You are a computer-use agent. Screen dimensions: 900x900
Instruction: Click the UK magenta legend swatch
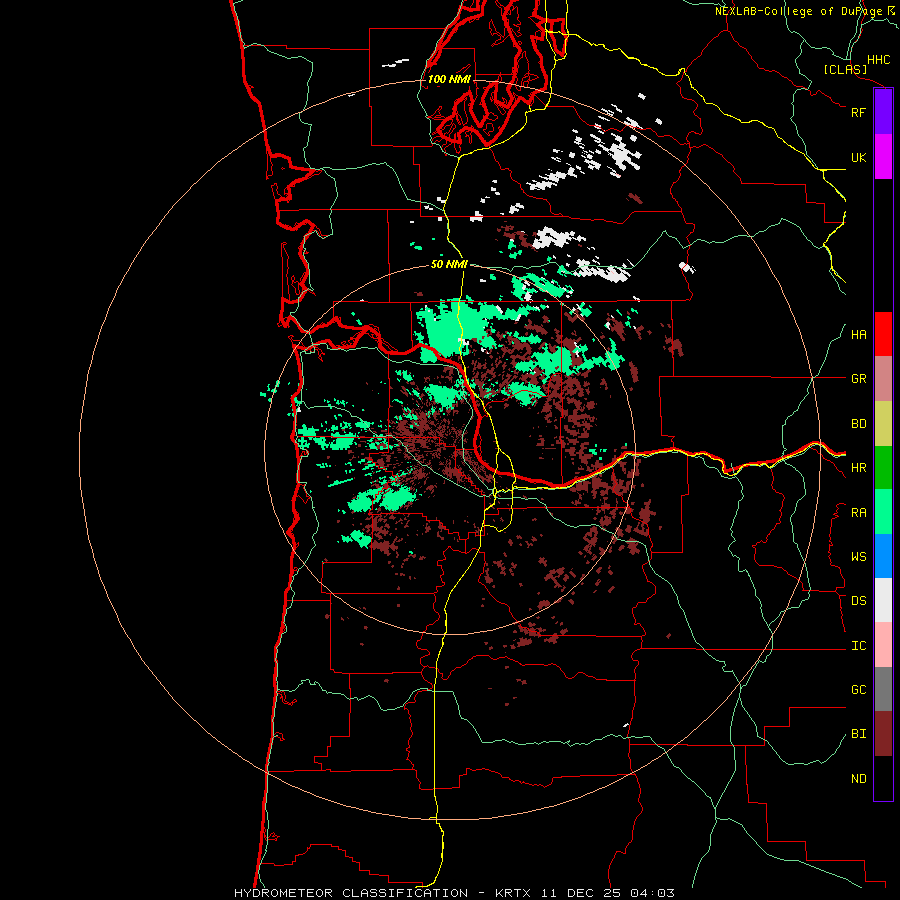coord(883,157)
